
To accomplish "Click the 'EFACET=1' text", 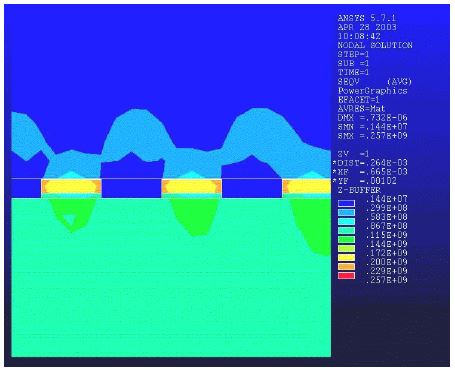I will (x=359, y=99).
